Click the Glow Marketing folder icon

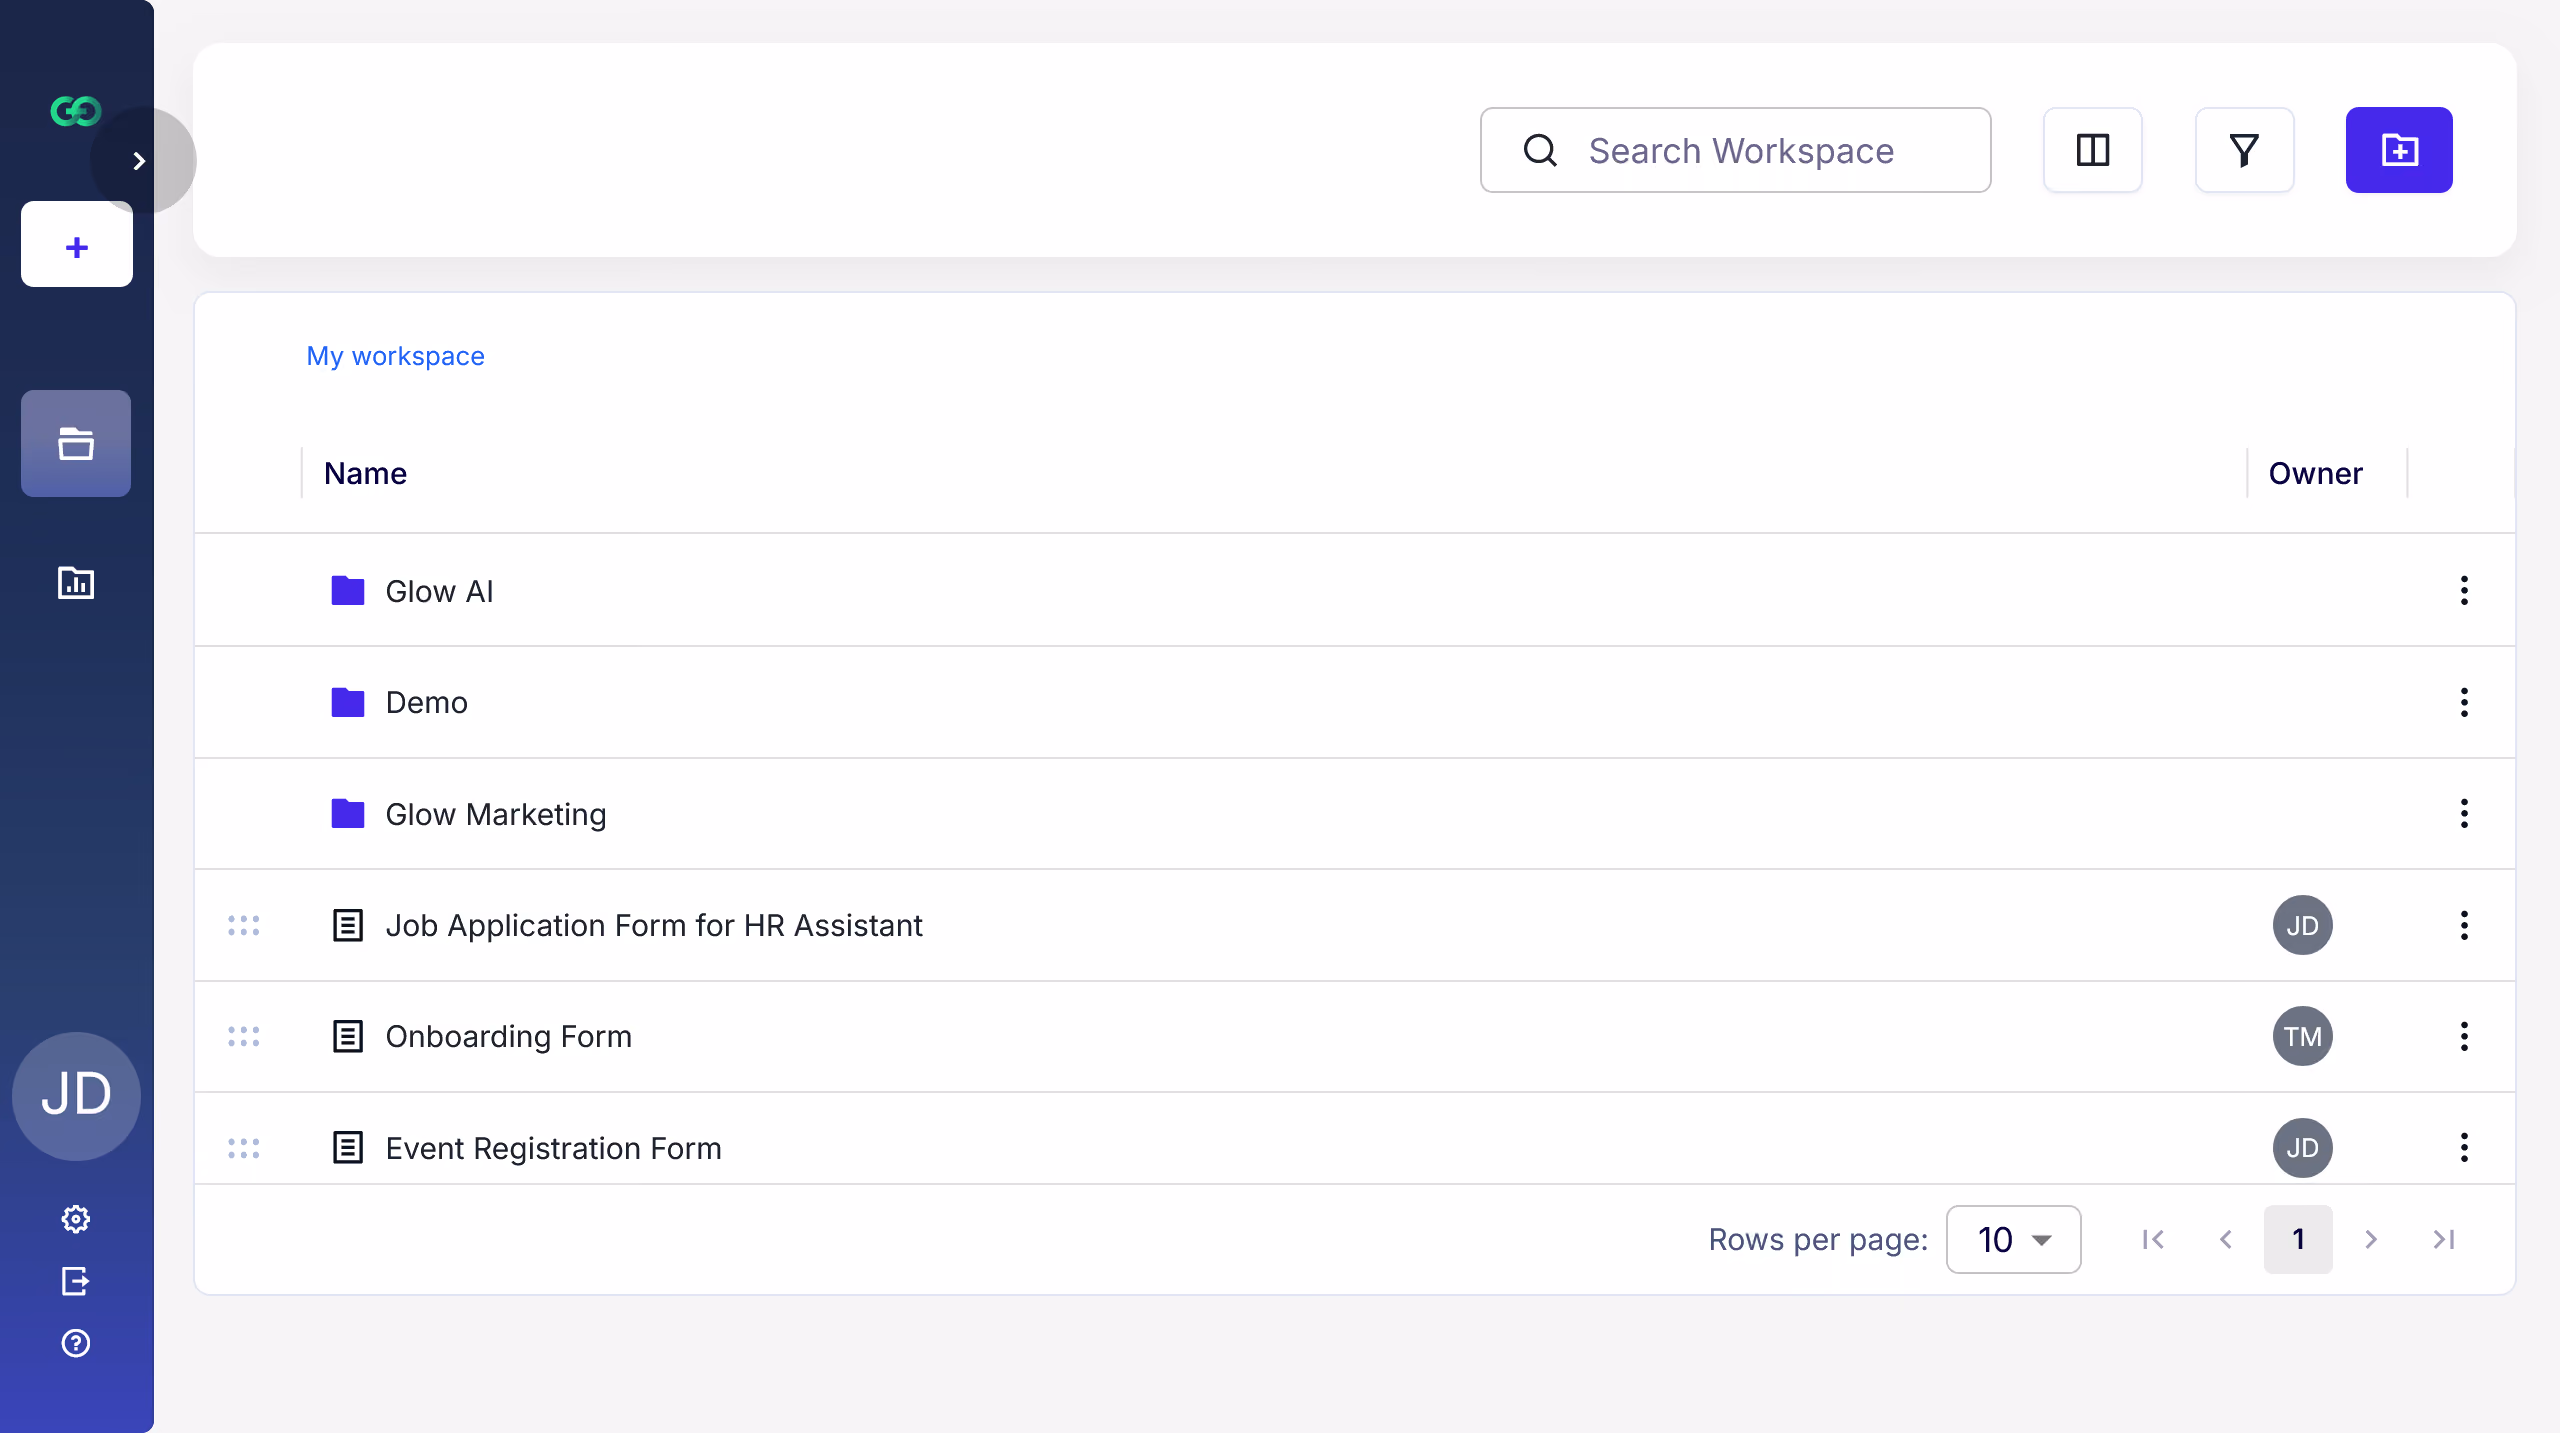(x=348, y=813)
